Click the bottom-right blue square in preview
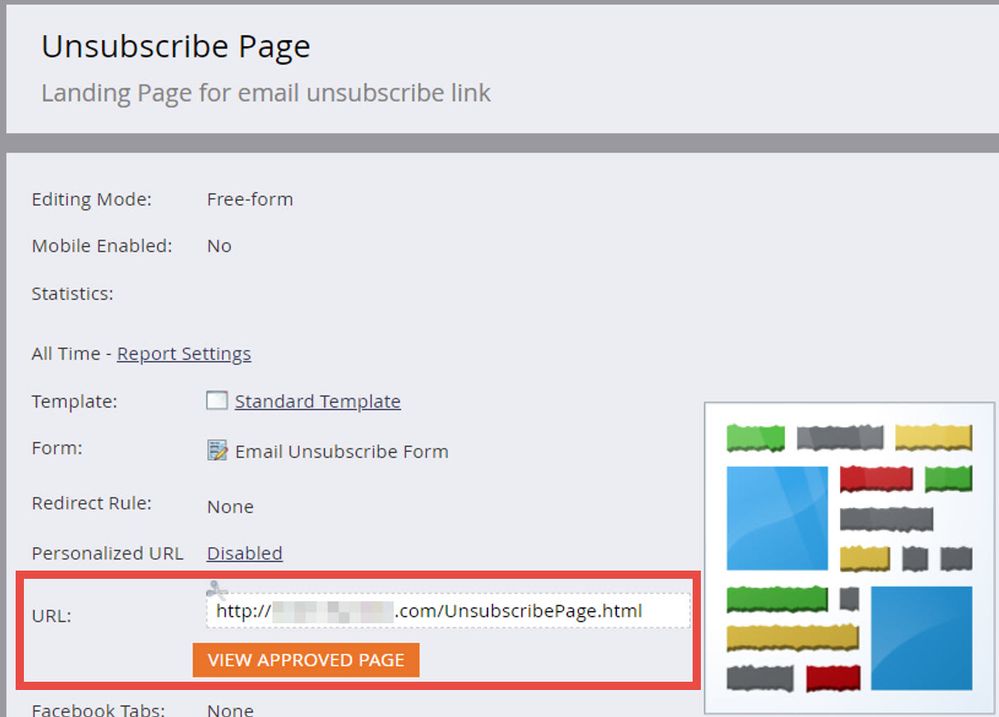Viewport: 999px width, 717px height. [921, 638]
